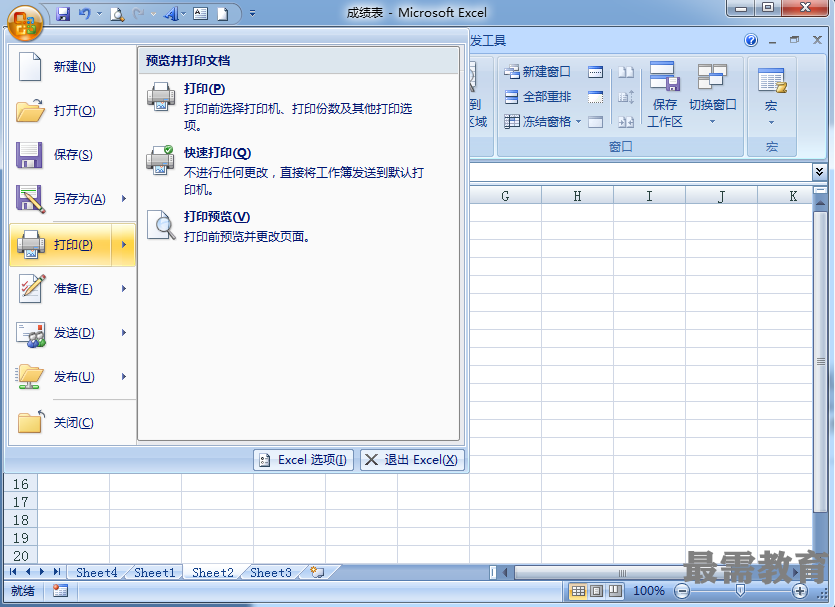Click the Insert Worksheet tab icon
The height and width of the screenshot is (607, 835).
point(318,572)
